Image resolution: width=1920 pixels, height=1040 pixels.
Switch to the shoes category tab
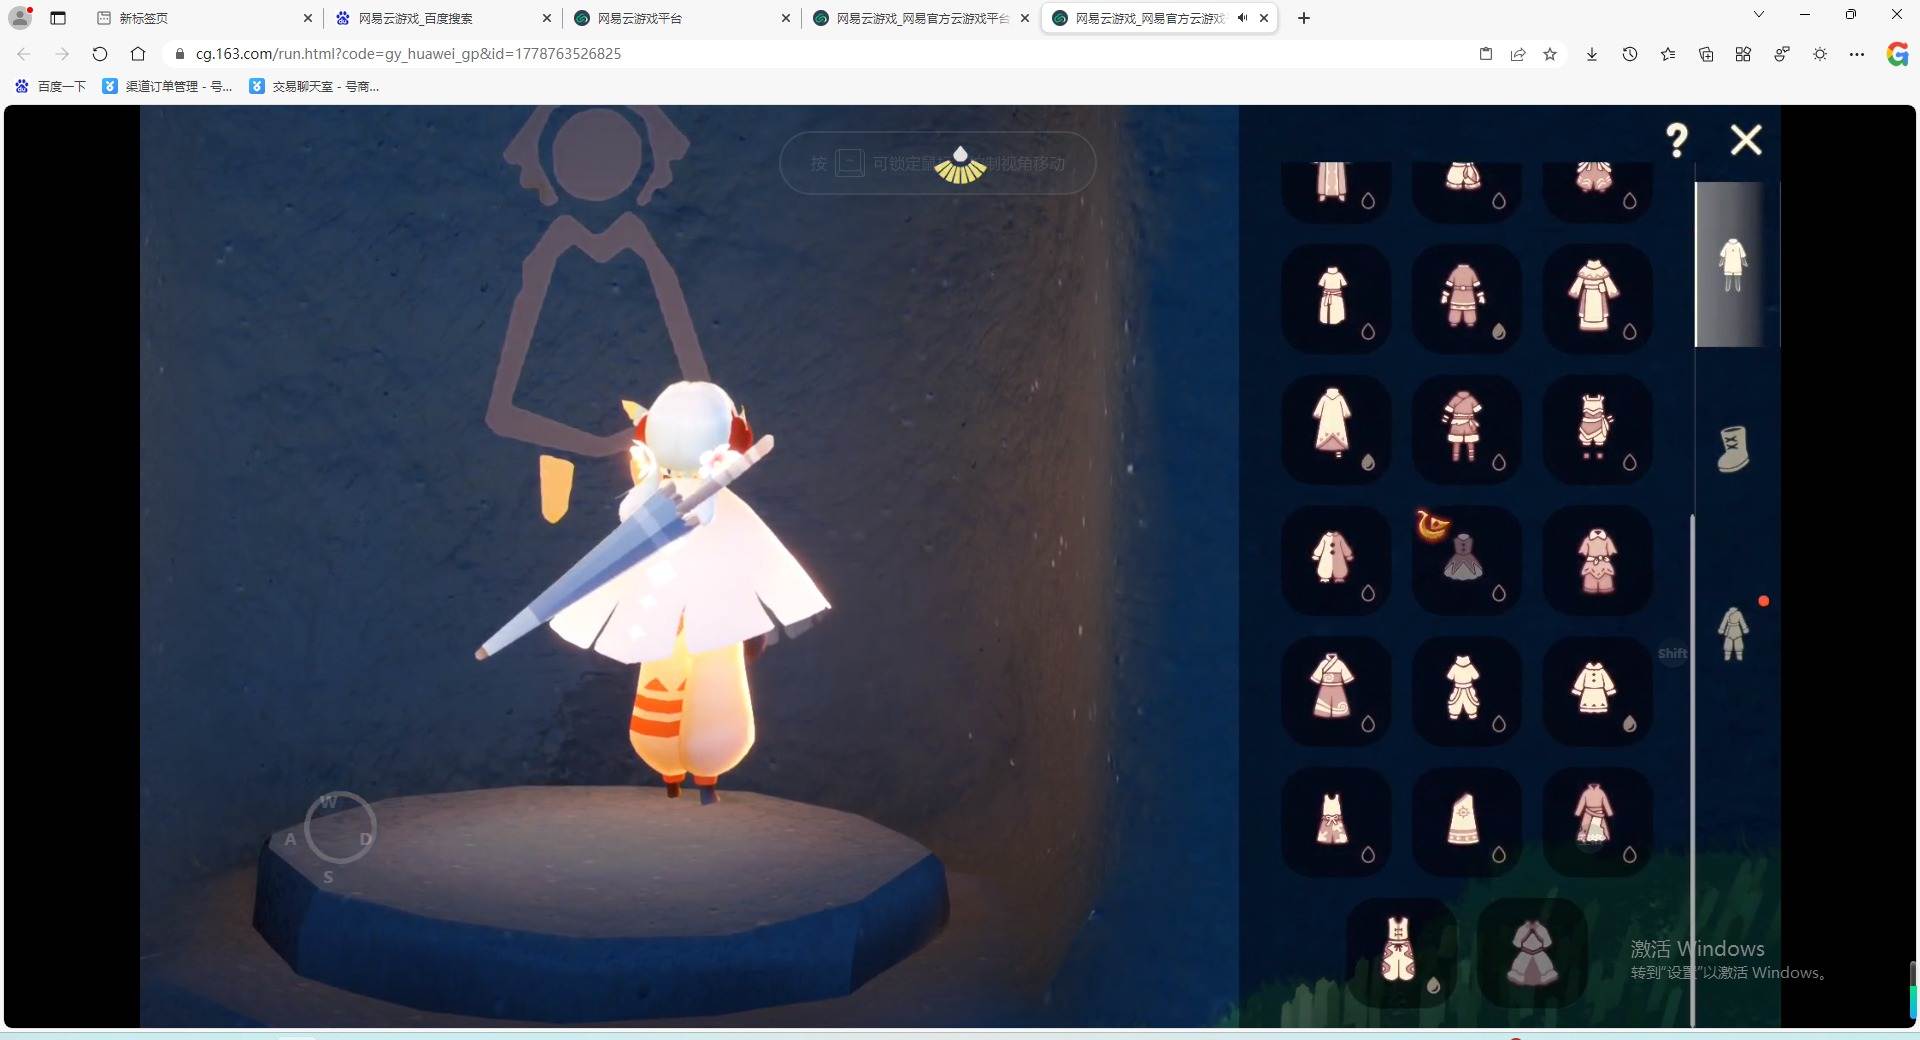(1733, 449)
